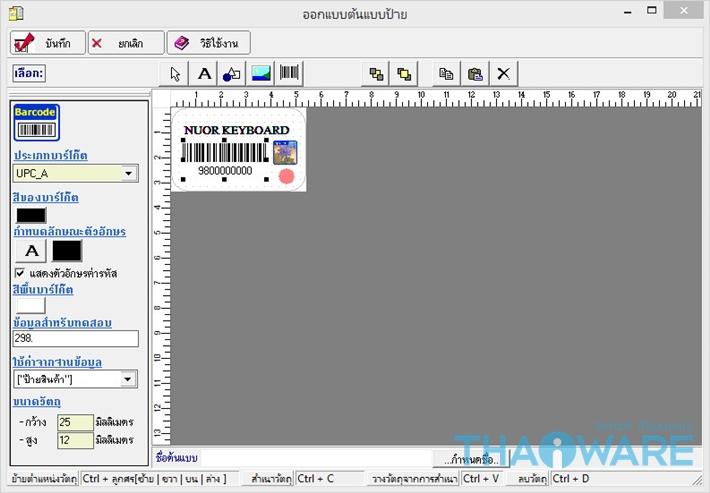
Task: Select the pointer arrow tool
Action: pyautogui.click(x=174, y=74)
